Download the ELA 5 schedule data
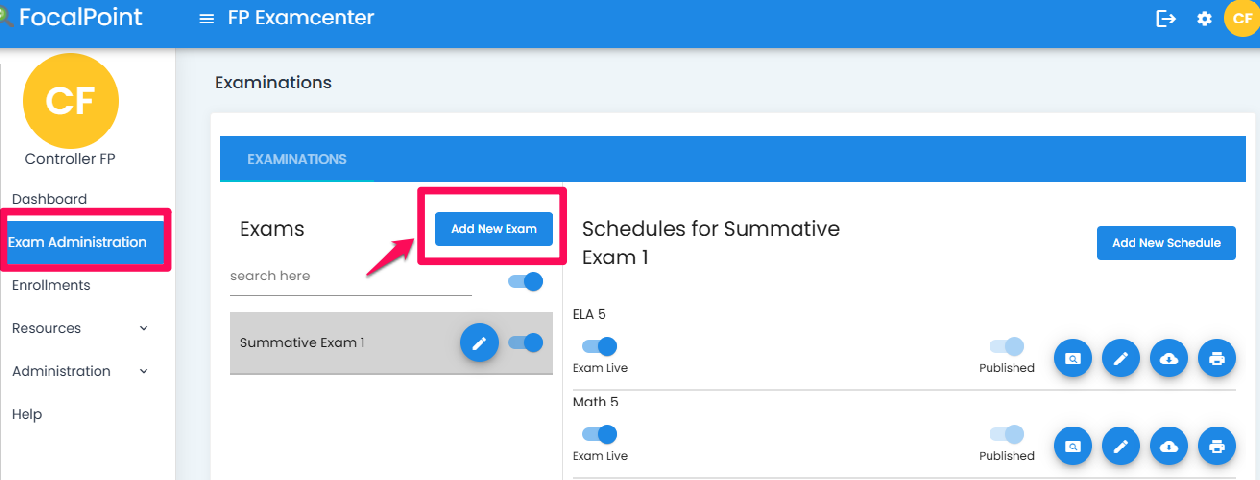1260x480 pixels. click(x=1169, y=358)
